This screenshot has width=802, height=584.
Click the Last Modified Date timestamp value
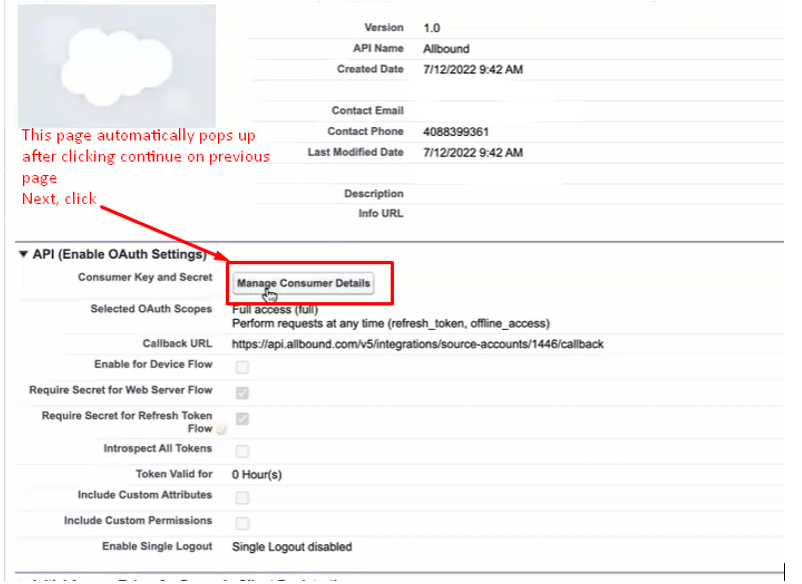[473, 153]
